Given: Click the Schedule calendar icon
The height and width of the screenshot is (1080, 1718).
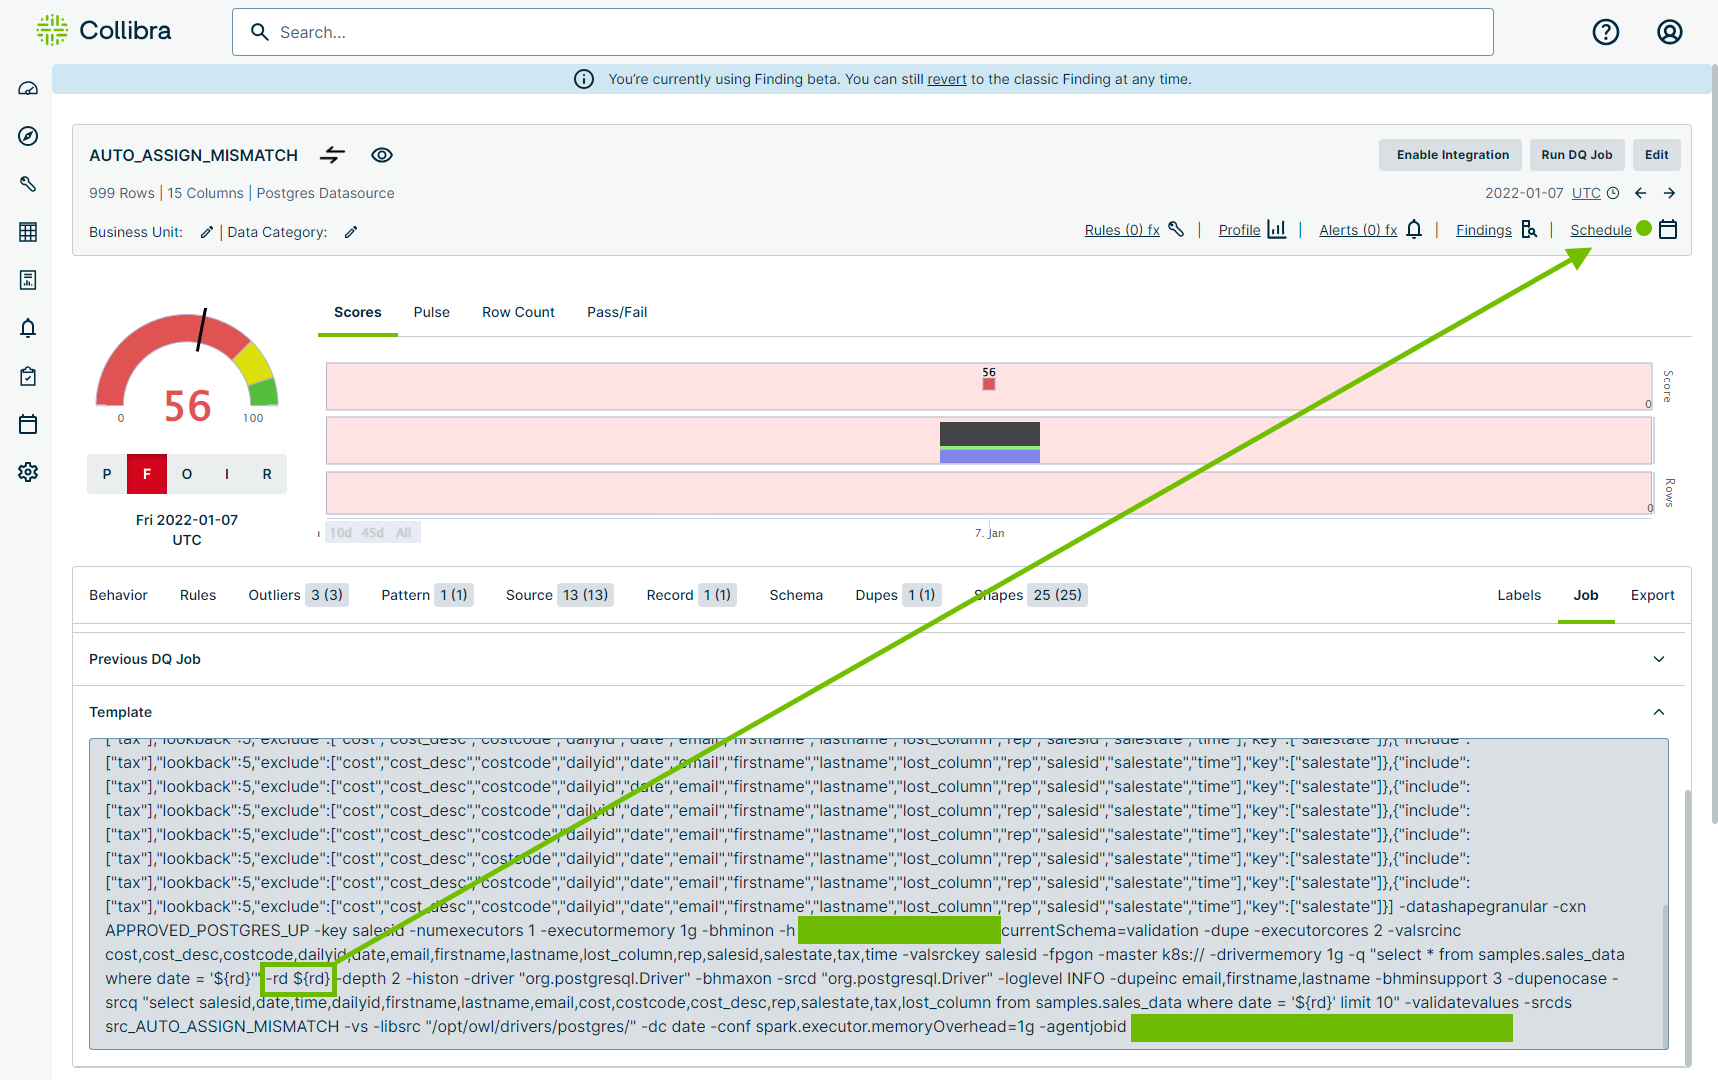Looking at the screenshot, I should [1667, 229].
